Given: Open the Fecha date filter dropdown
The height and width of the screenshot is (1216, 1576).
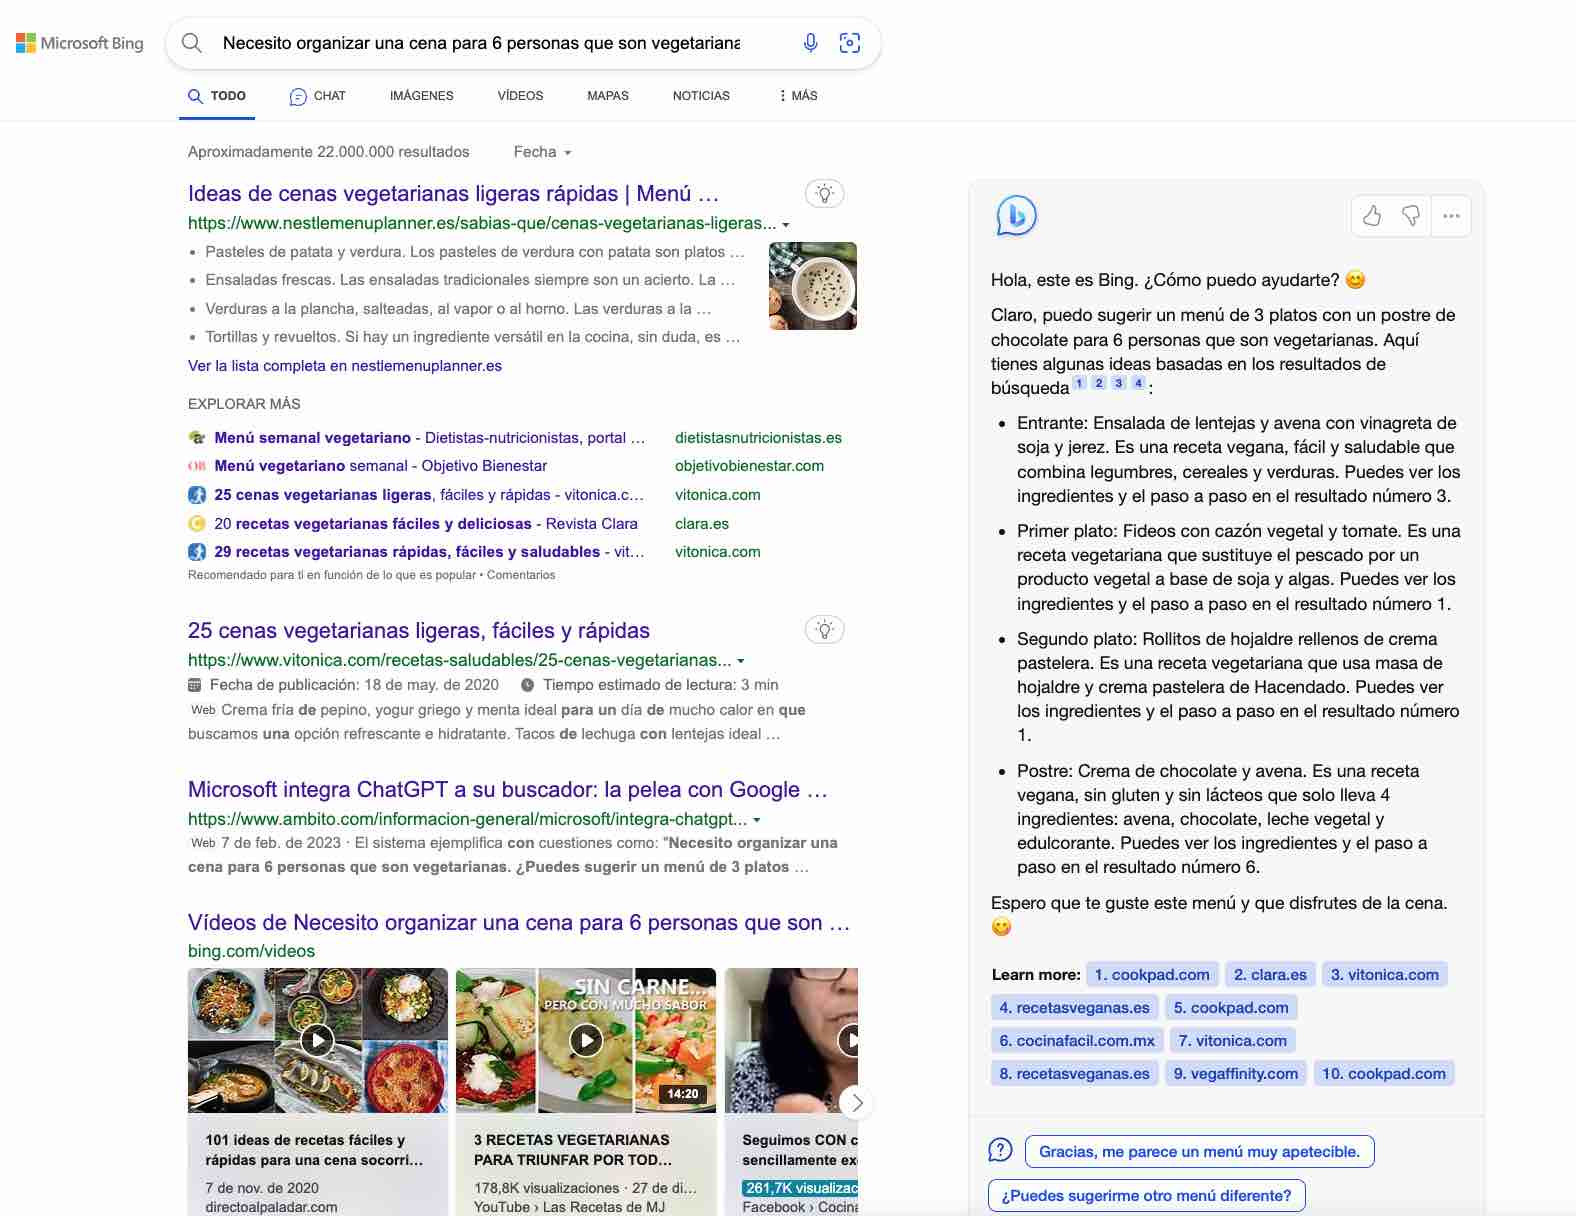Looking at the screenshot, I should [x=542, y=152].
